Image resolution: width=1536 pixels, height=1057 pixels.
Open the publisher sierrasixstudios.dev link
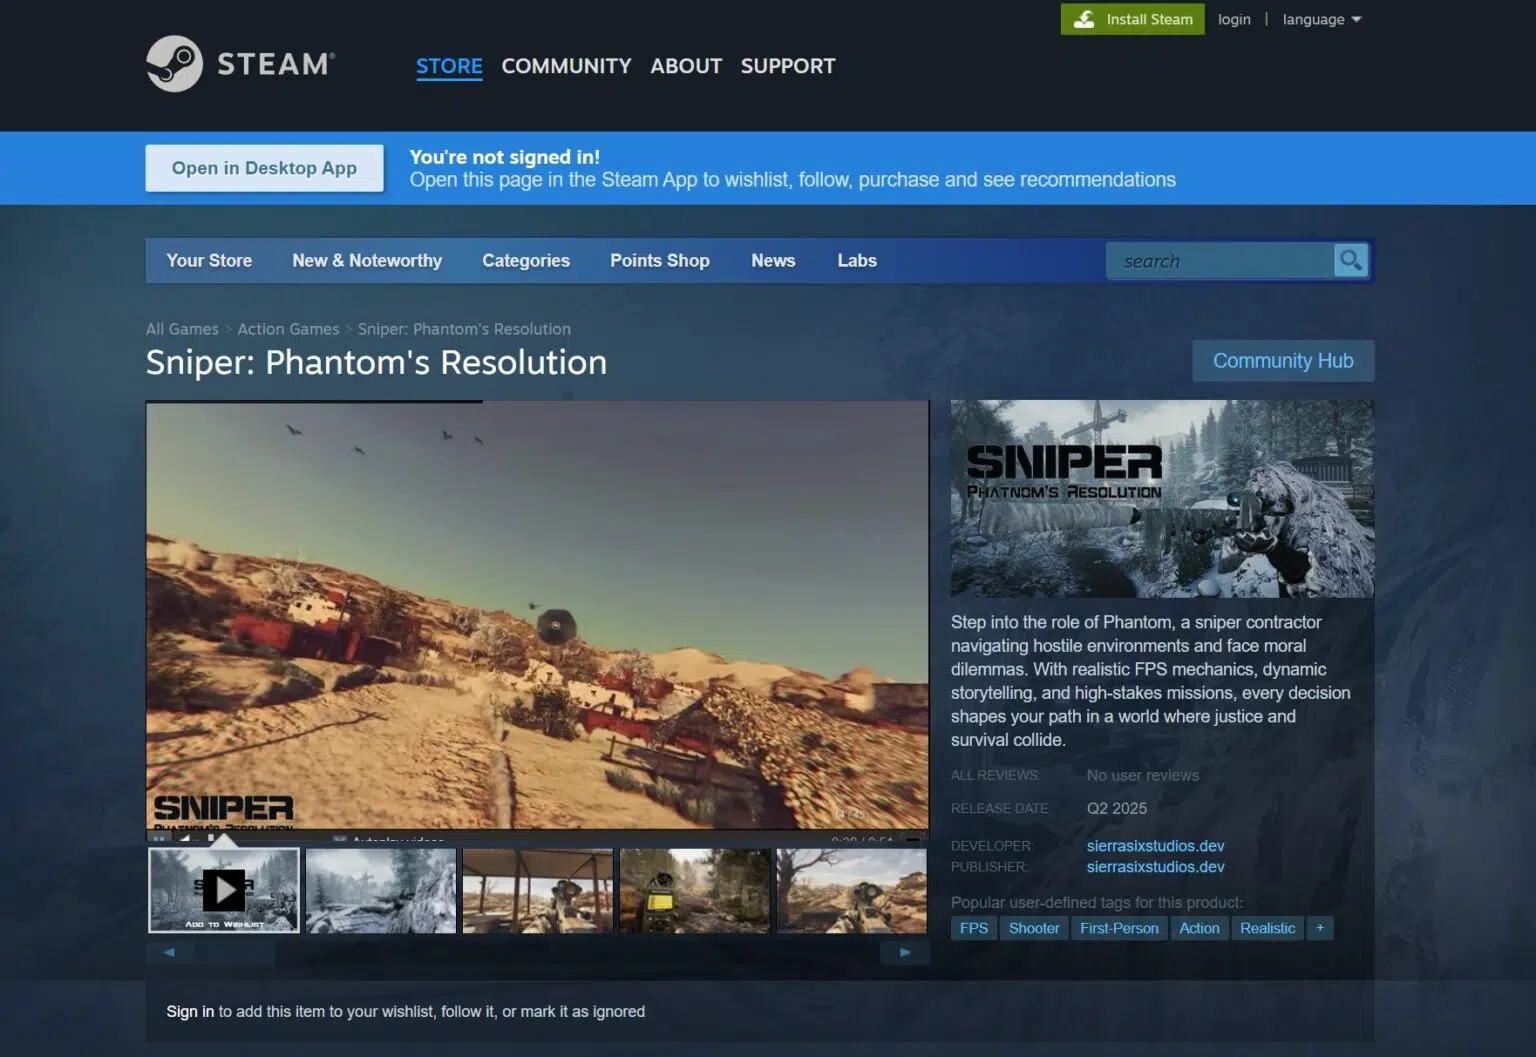coord(1155,867)
